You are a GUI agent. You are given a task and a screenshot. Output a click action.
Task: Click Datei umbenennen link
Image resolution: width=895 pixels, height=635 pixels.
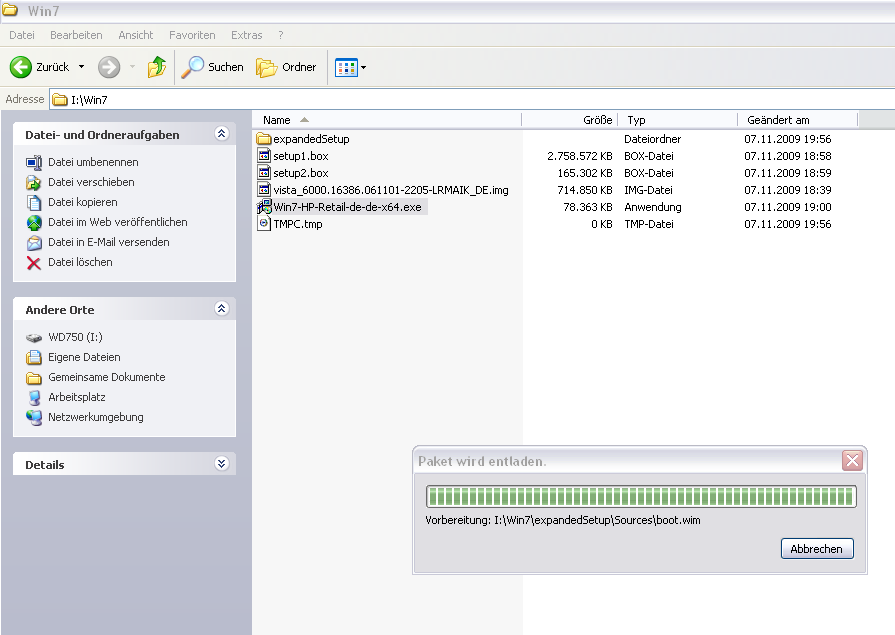(x=93, y=162)
